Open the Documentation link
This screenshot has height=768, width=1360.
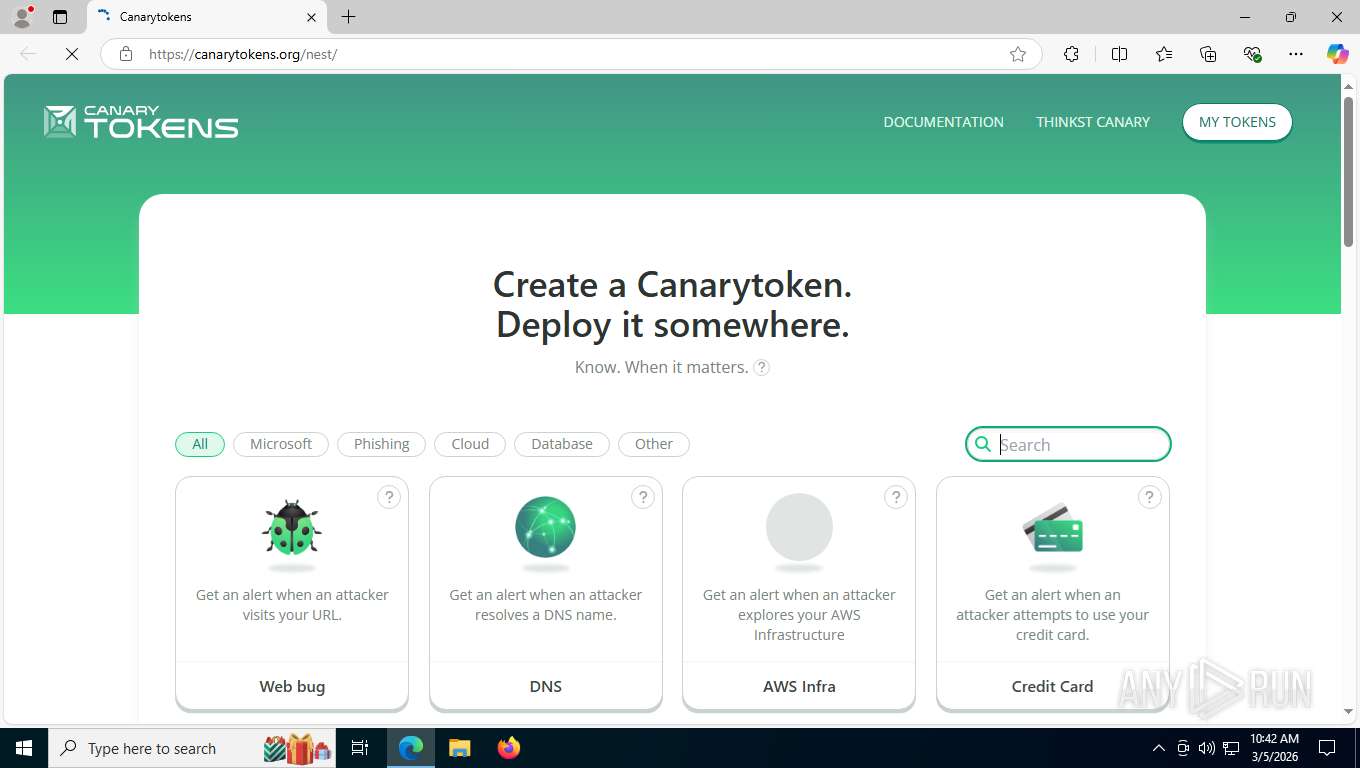943,122
